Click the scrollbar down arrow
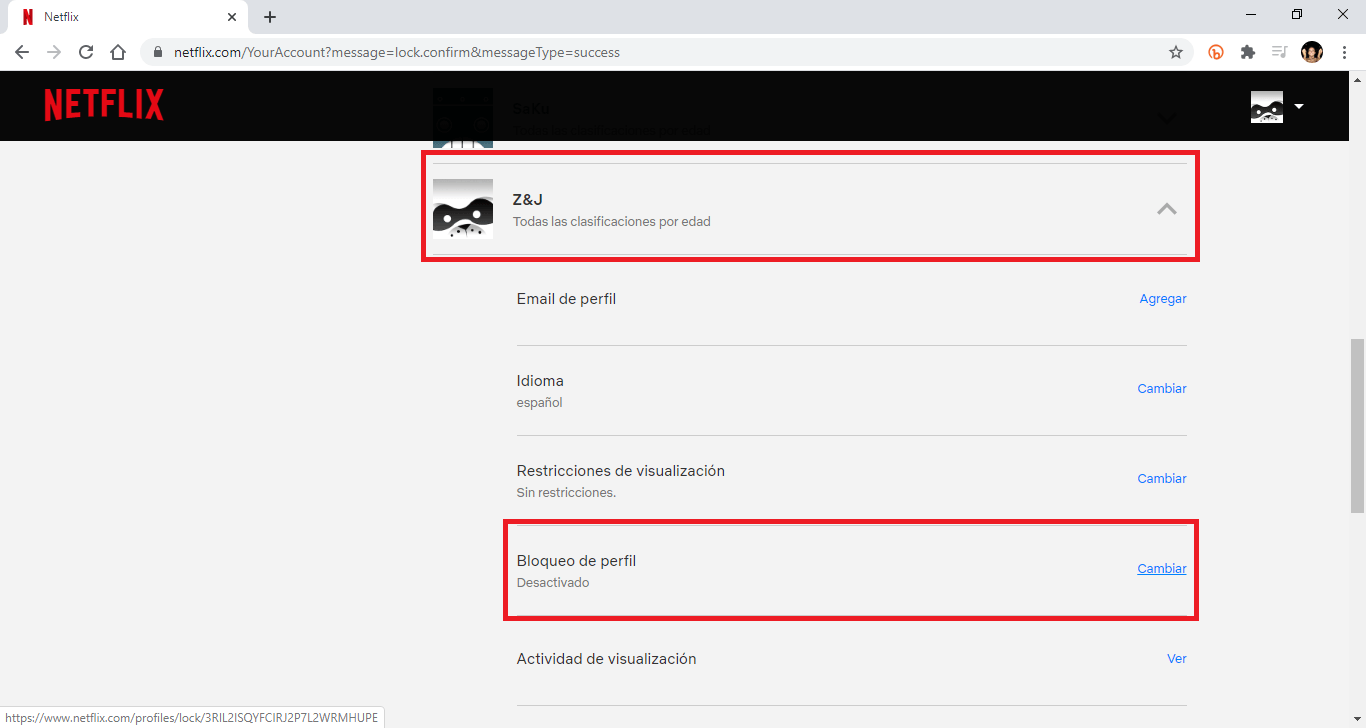This screenshot has width=1366, height=728. tap(1357, 719)
